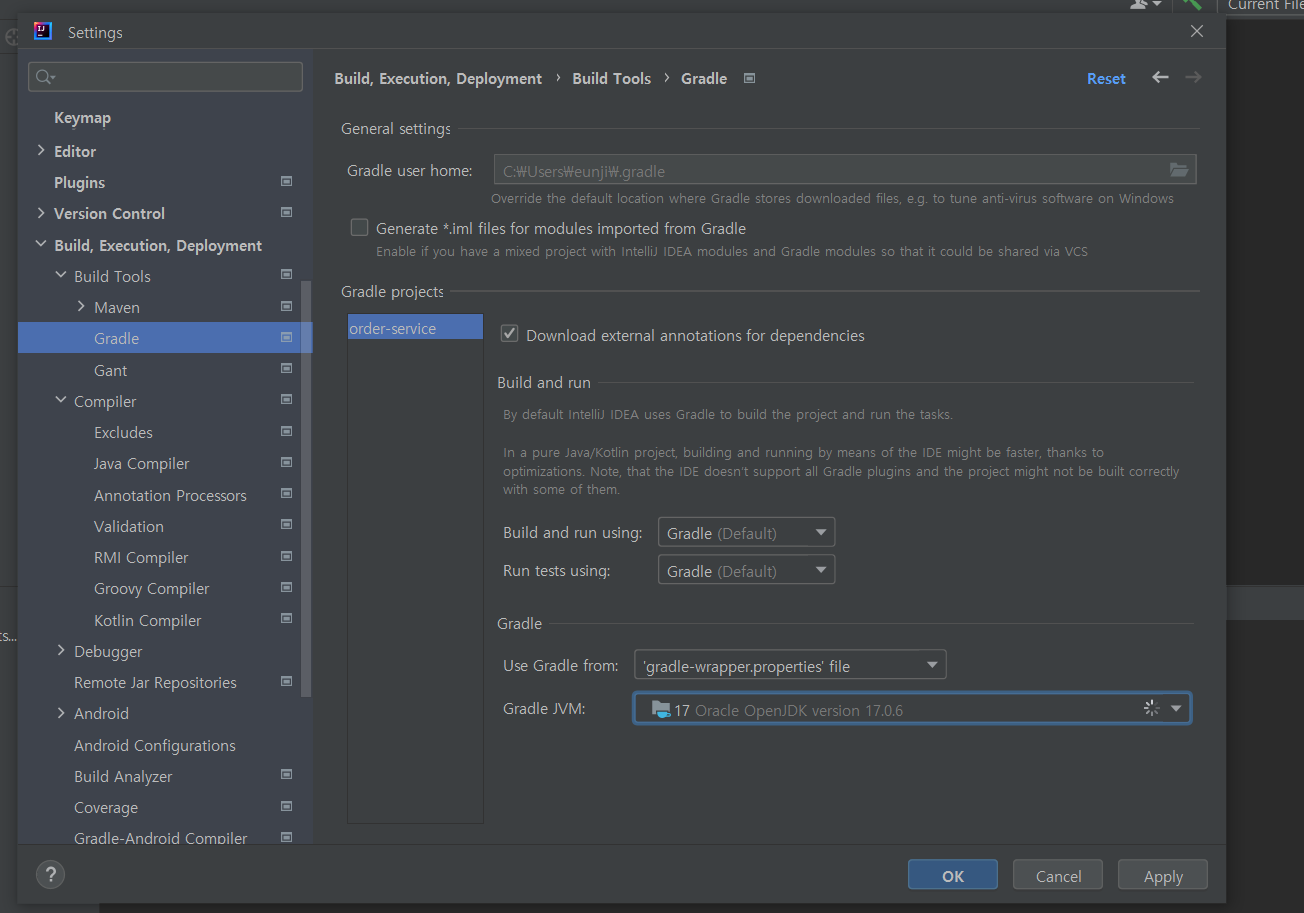
Task: Expand the Debugger node
Action: coord(61,650)
